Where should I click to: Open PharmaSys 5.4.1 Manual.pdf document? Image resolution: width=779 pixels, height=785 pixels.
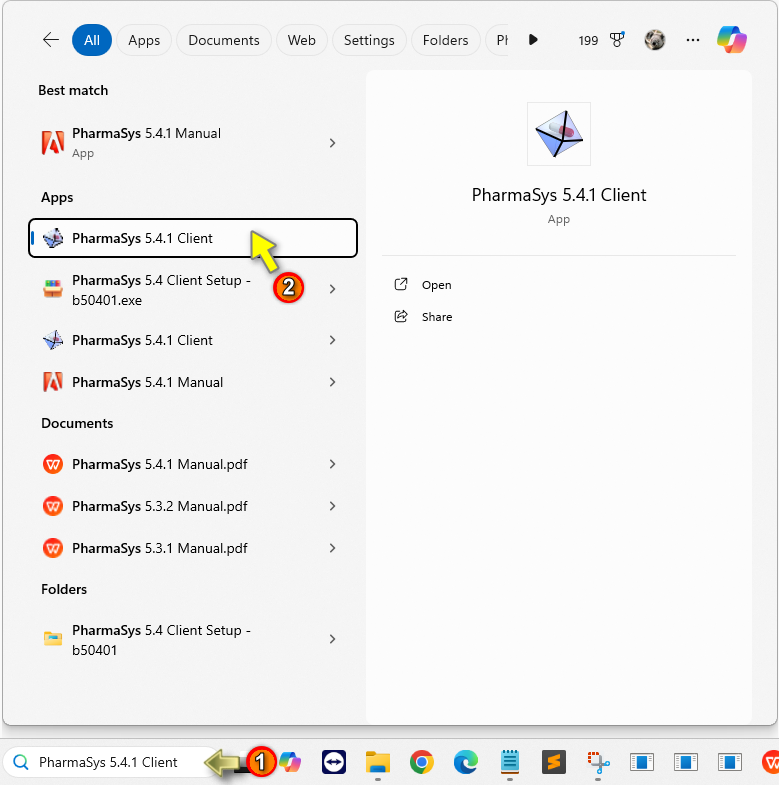tap(193, 464)
